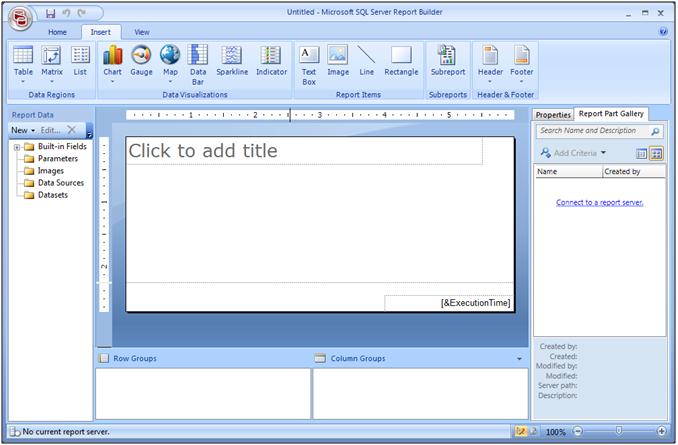Select the [&ExecutionTime] text box
This screenshot has height=445, width=678.
click(x=448, y=303)
